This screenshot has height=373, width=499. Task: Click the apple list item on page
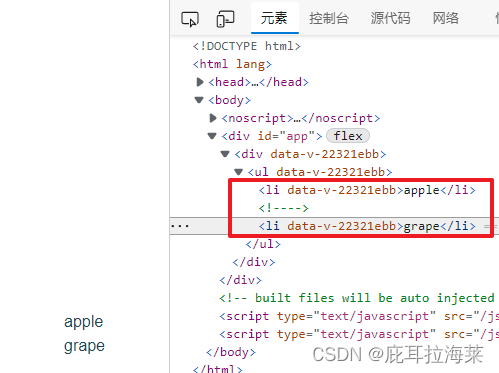[84, 322]
